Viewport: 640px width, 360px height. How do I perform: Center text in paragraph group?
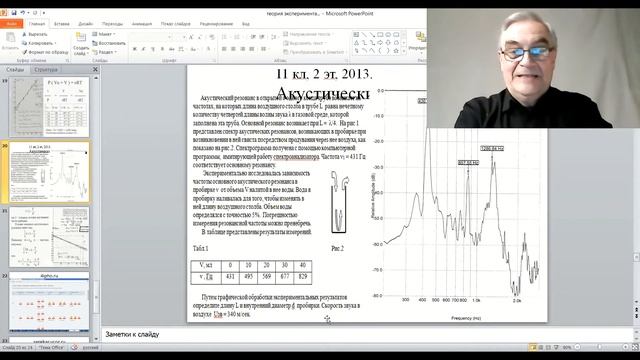pyautogui.click(x=233, y=49)
